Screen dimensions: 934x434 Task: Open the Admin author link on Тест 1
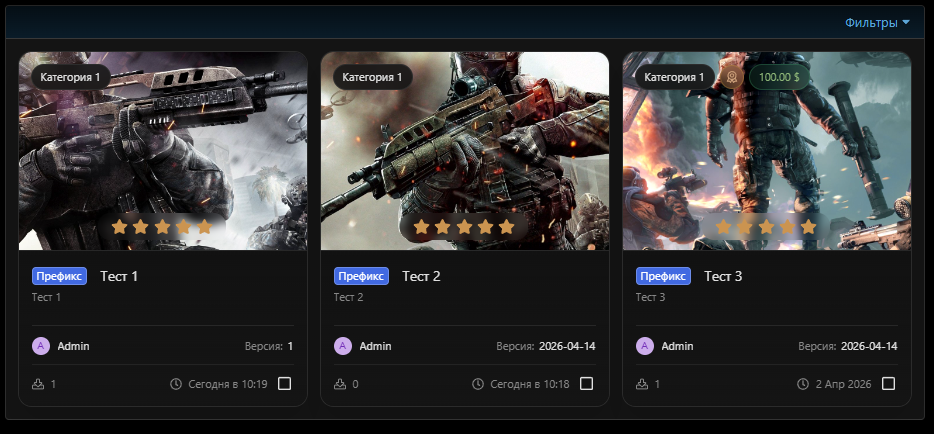[74, 346]
